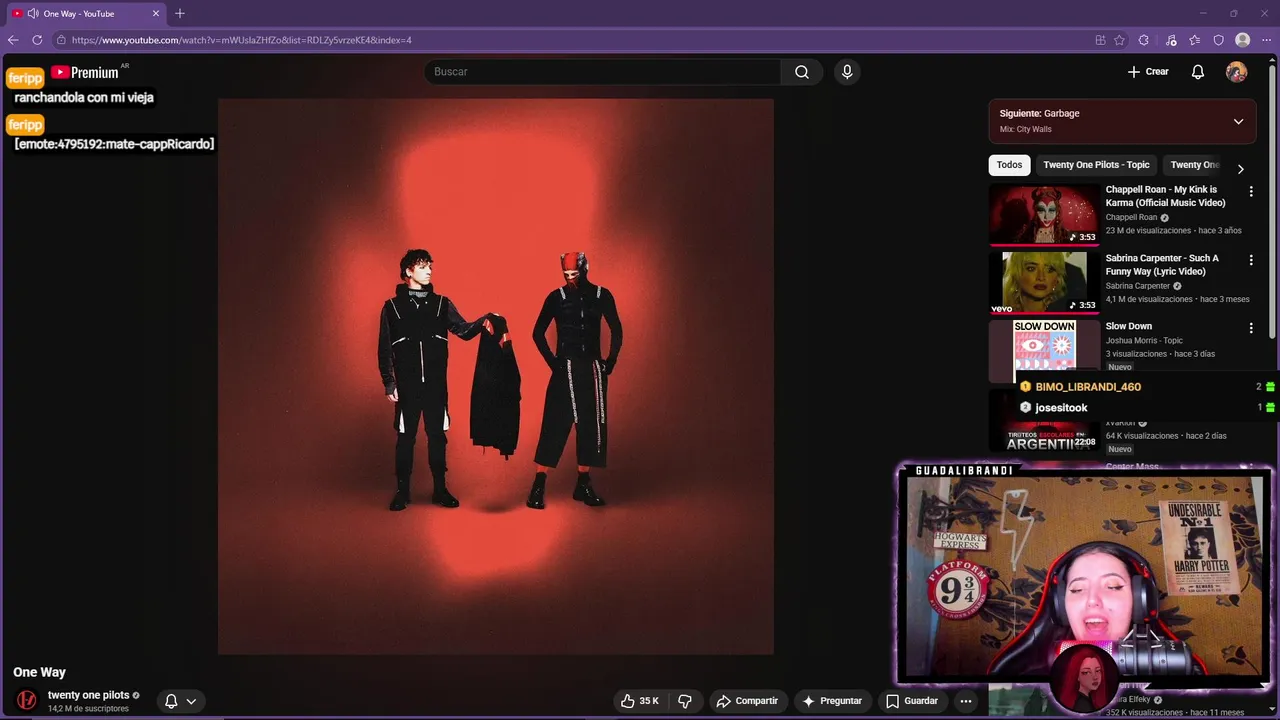The image size is (1280, 720).
Task: Click the Mix: City Walls queue subtitle
Action: pos(1025,129)
